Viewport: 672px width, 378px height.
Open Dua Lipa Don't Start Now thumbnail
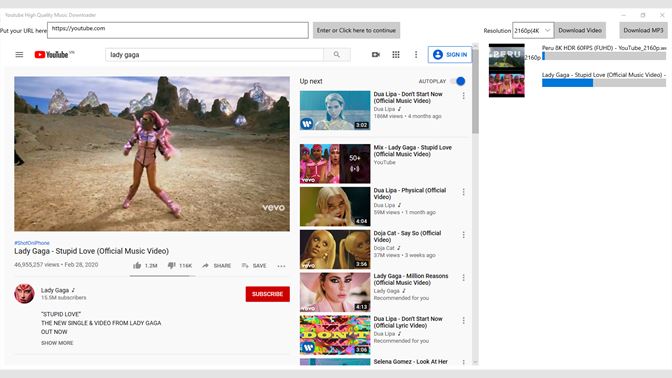[335, 110]
